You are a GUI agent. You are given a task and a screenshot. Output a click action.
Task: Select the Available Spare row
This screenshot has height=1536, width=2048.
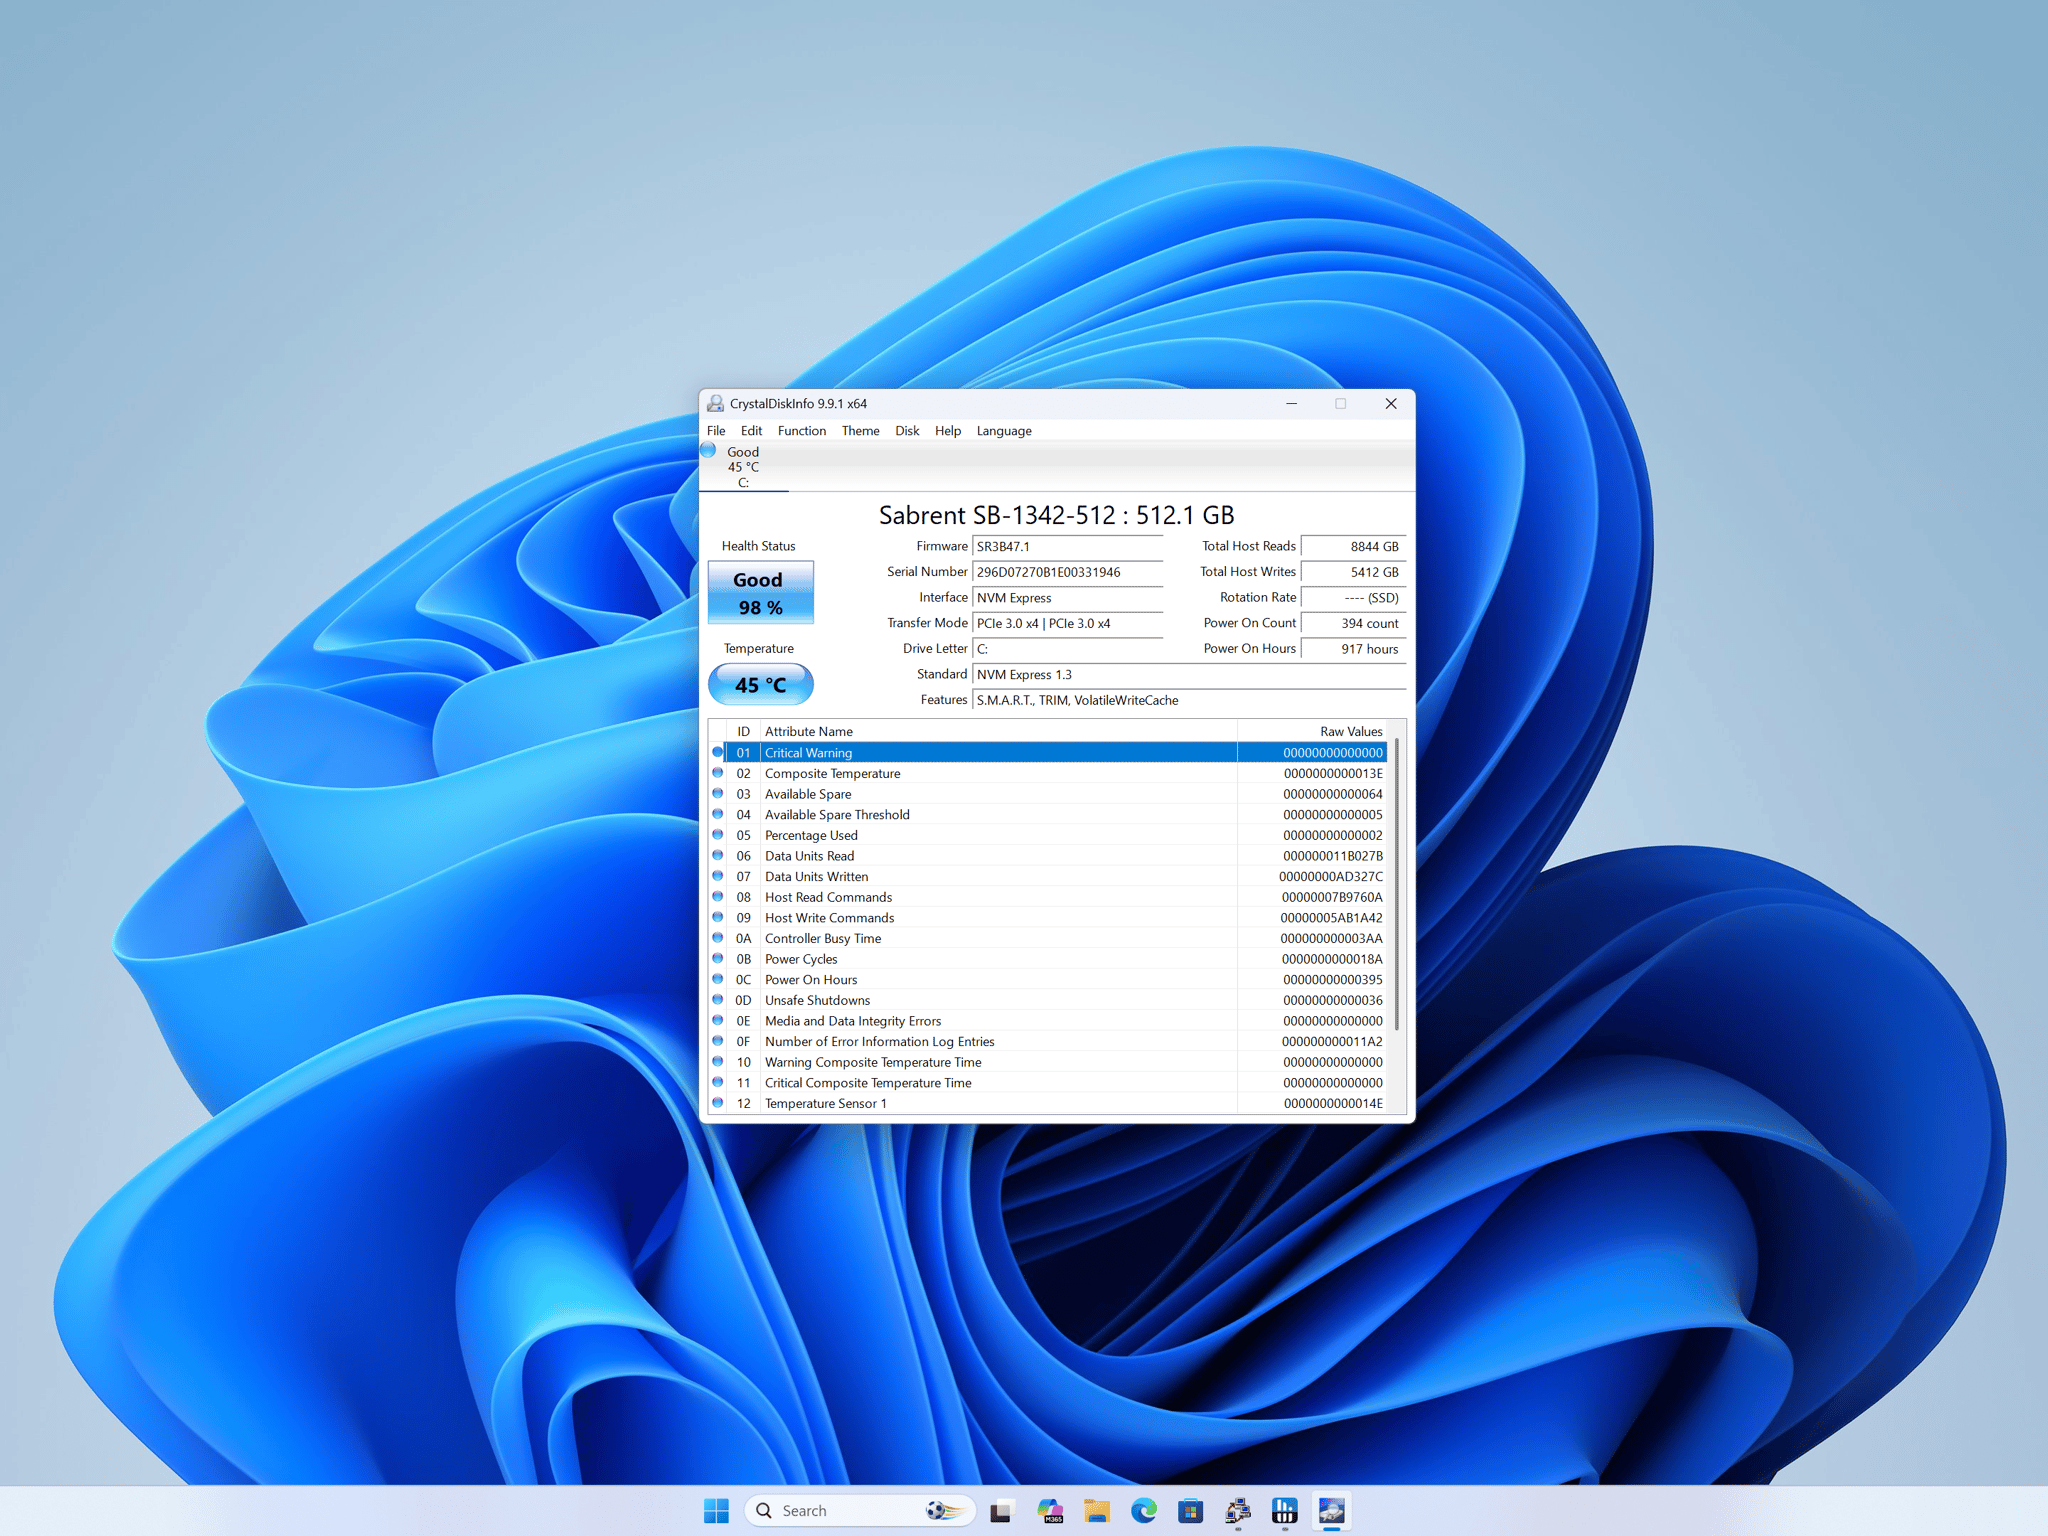coord(1048,794)
